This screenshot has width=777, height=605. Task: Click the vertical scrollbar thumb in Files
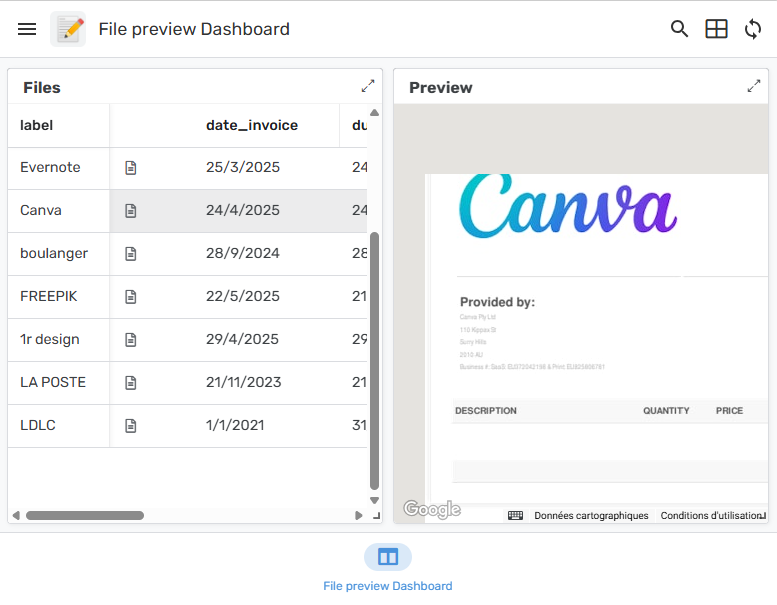(375, 361)
